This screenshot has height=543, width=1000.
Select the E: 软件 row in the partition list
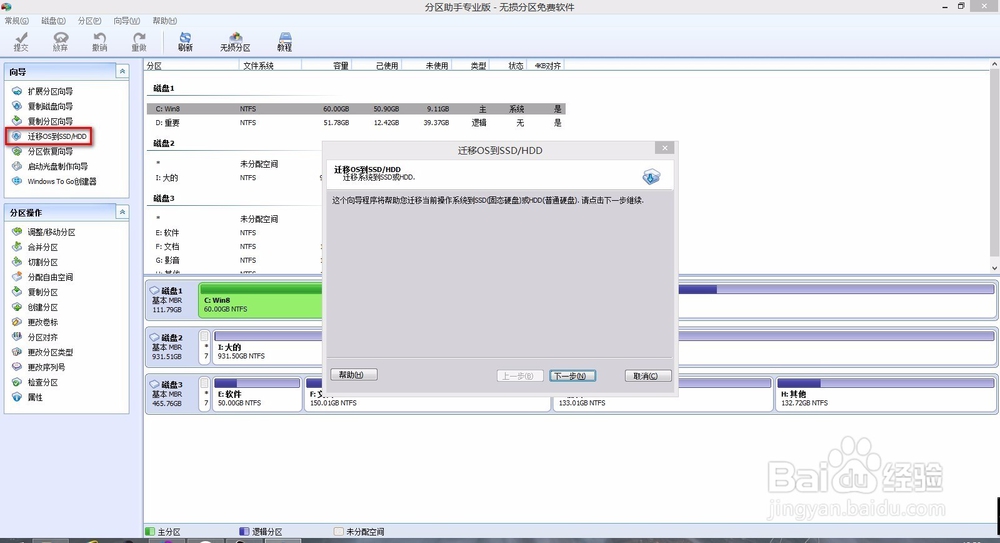pos(235,232)
